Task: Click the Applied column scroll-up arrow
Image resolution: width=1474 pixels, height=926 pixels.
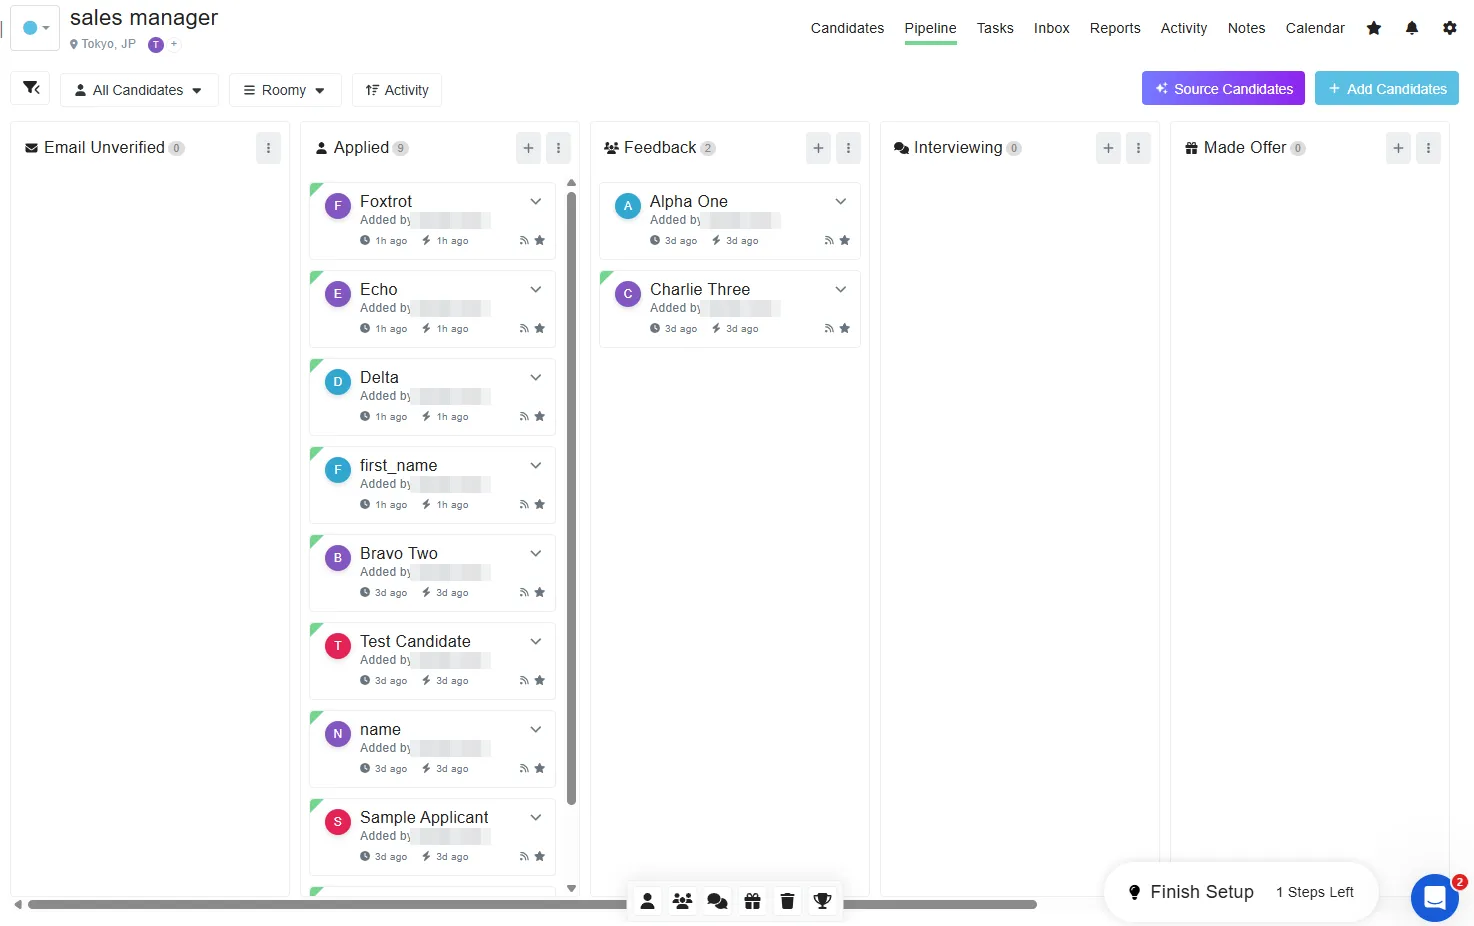Action: (x=572, y=183)
